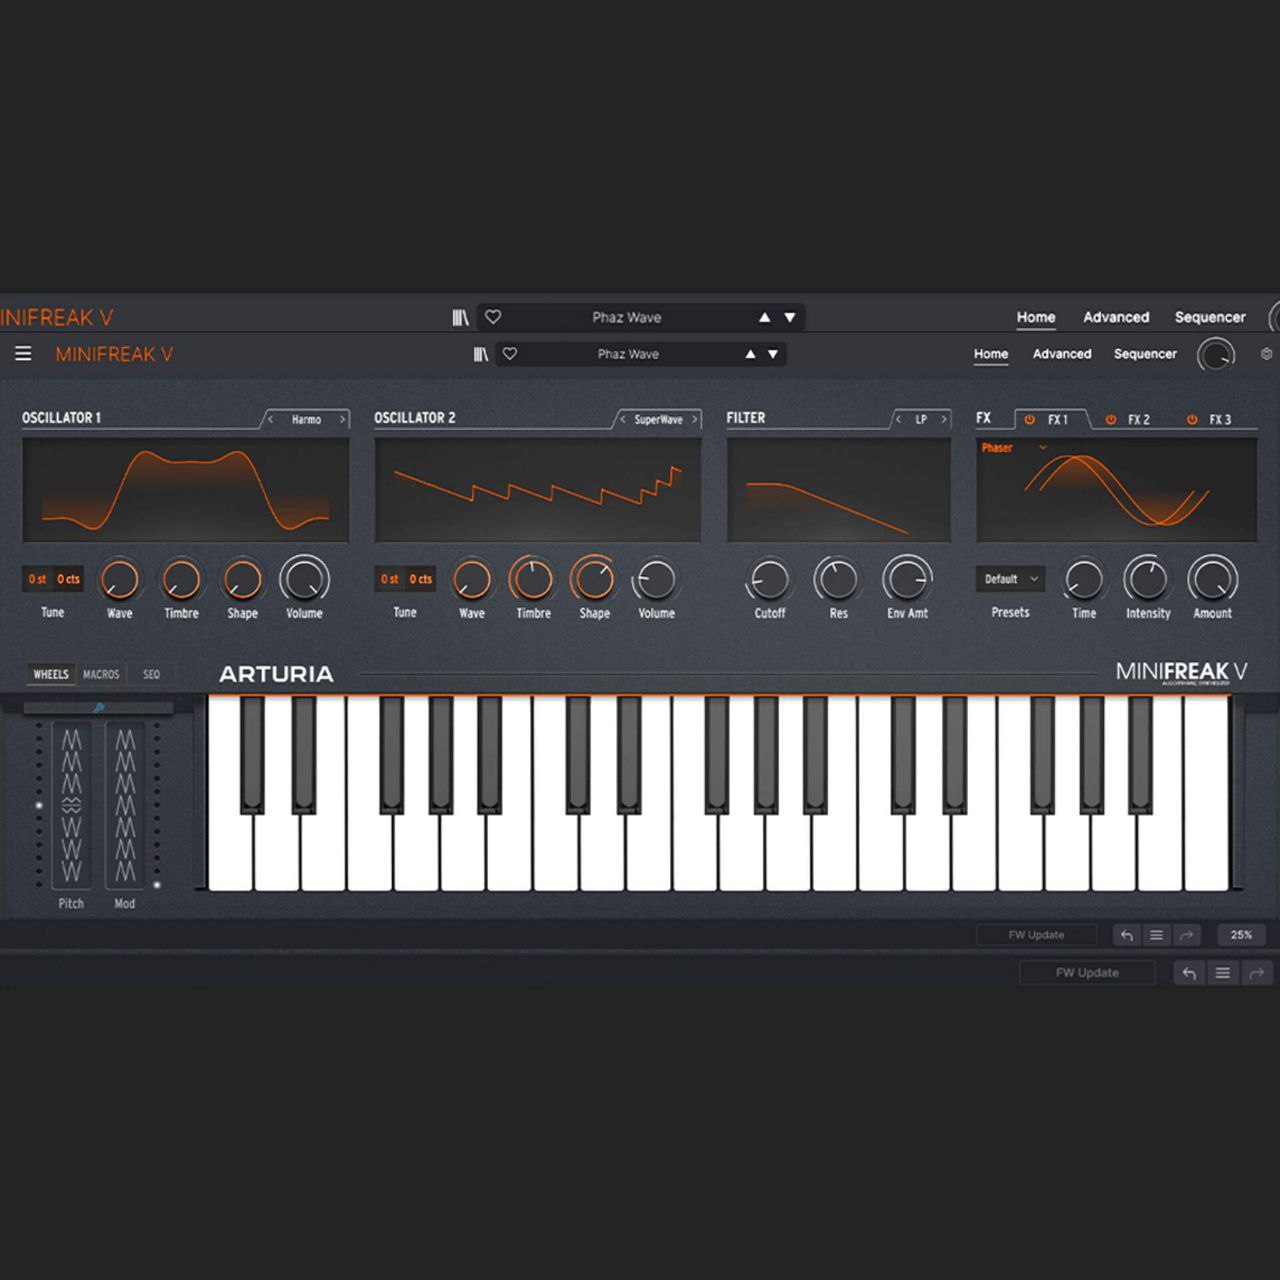Show the WHEELS panel tab

coord(51,675)
